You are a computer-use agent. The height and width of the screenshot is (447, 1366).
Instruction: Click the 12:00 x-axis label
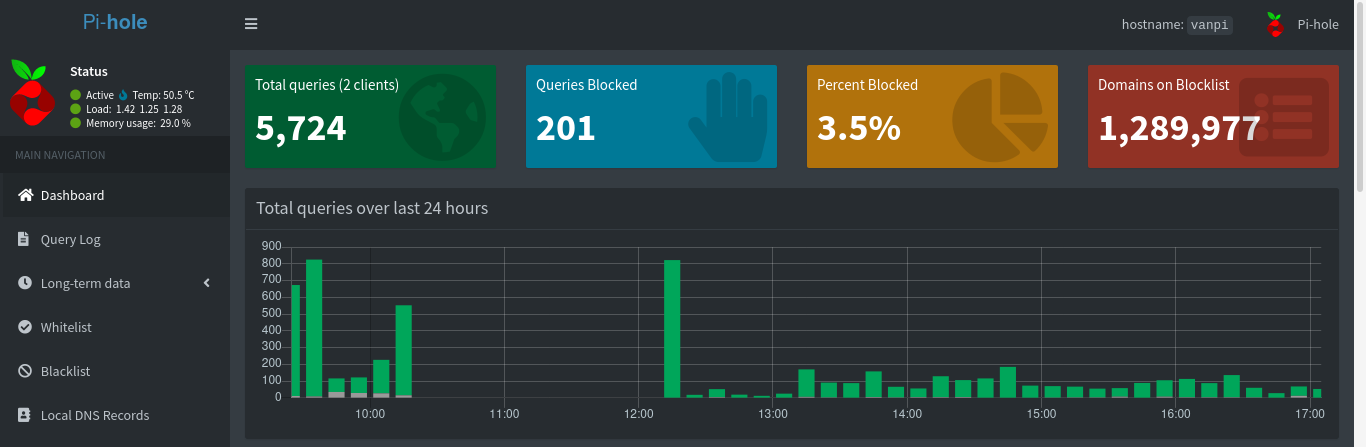click(x=638, y=413)
